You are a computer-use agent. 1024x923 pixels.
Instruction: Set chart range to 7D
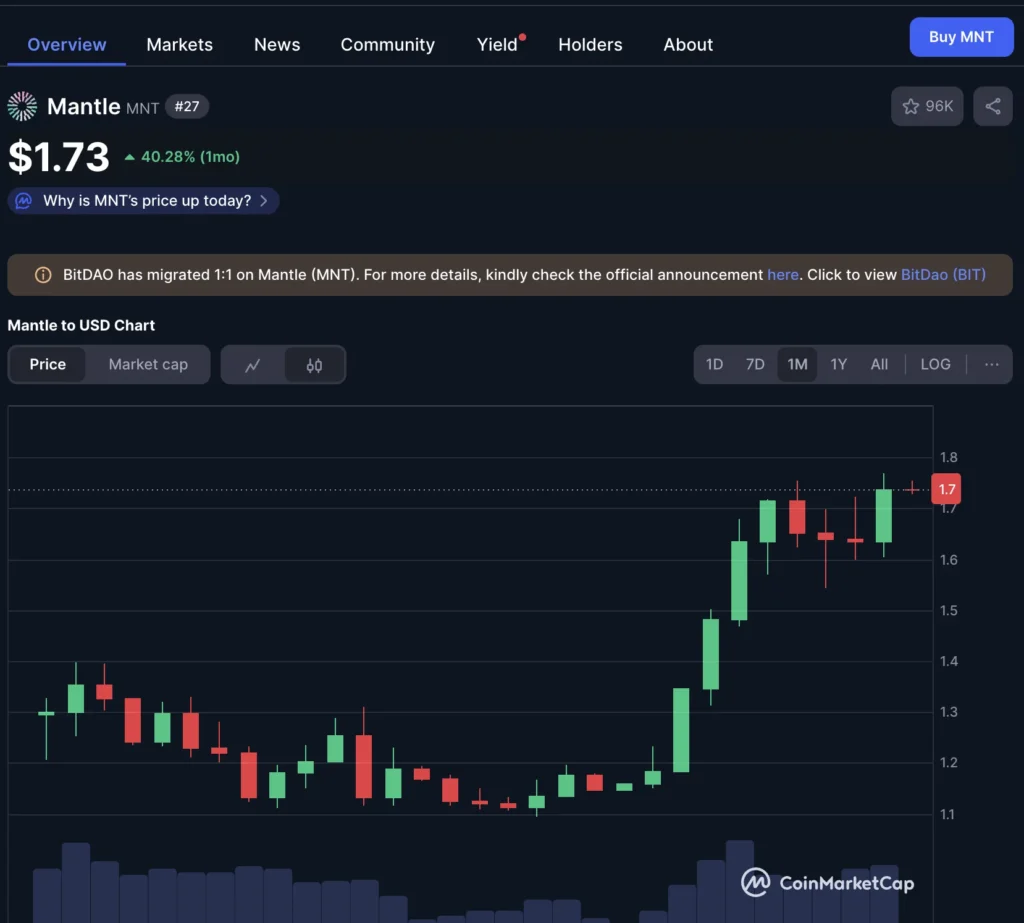coord(755,364)
